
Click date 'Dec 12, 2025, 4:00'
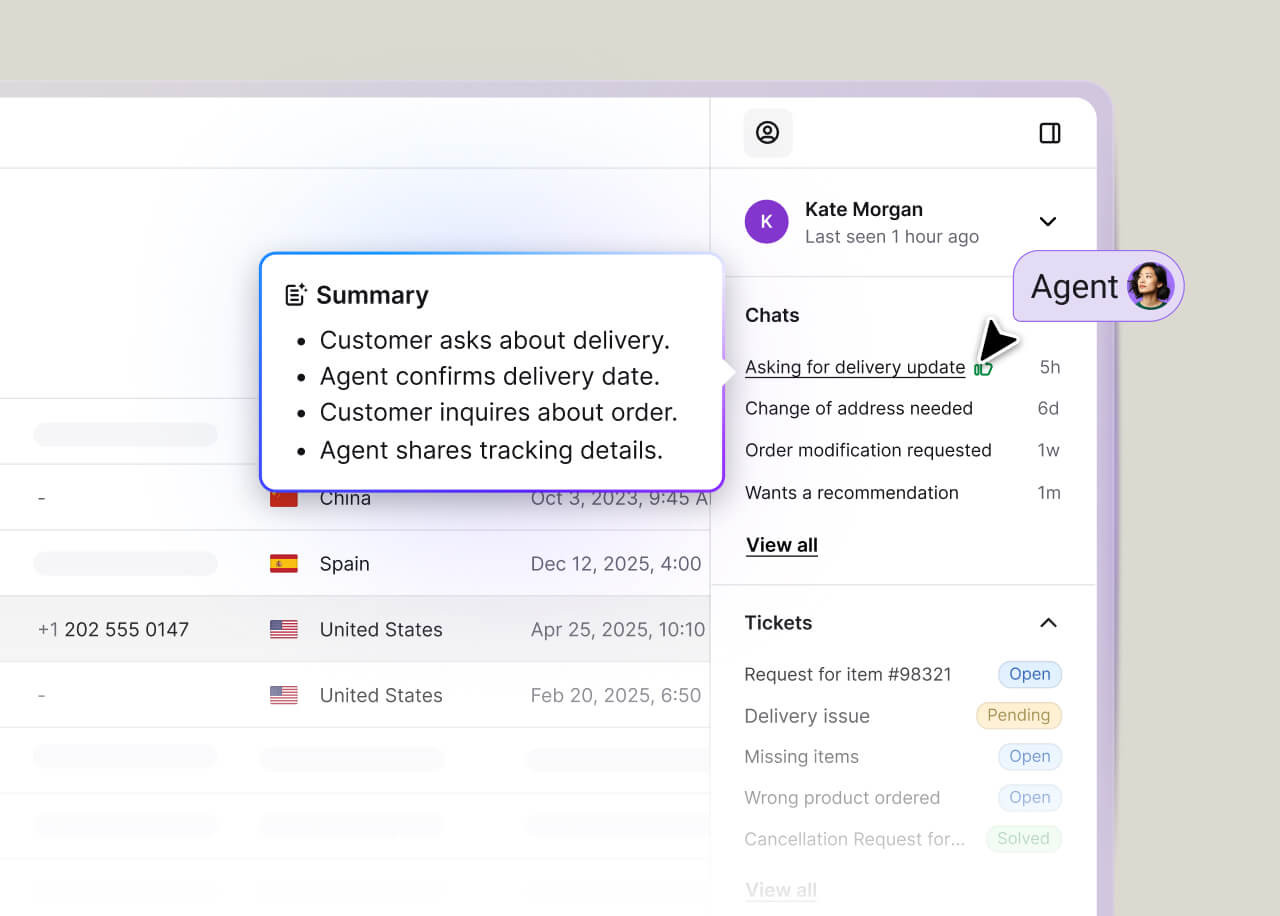pyautogui.click(x=616, y=564)
